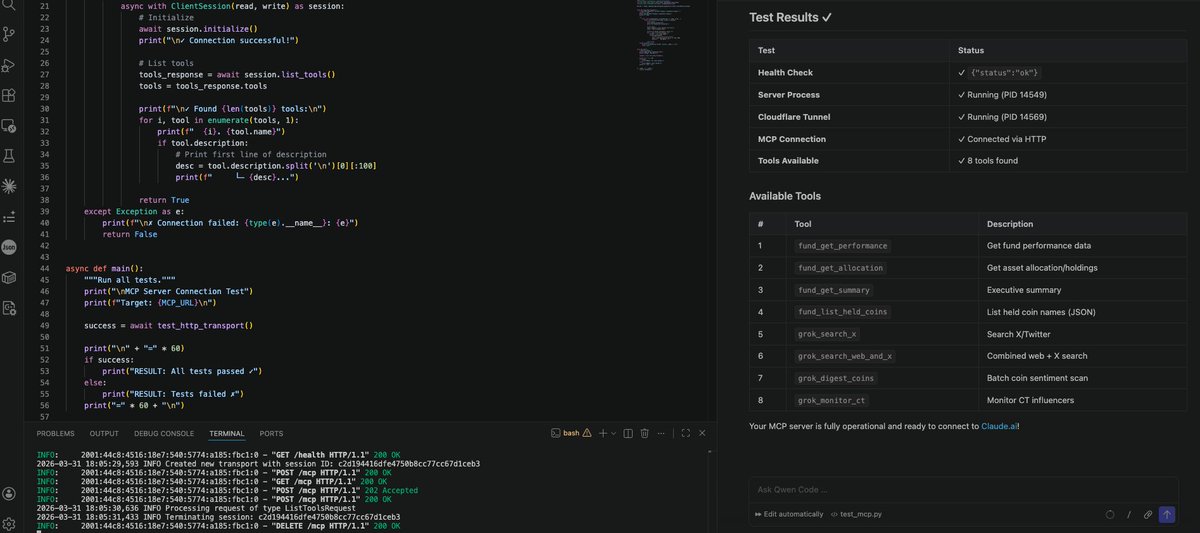
Task: Open terminal more actions ellipsis
Action: tap(663, 433)
